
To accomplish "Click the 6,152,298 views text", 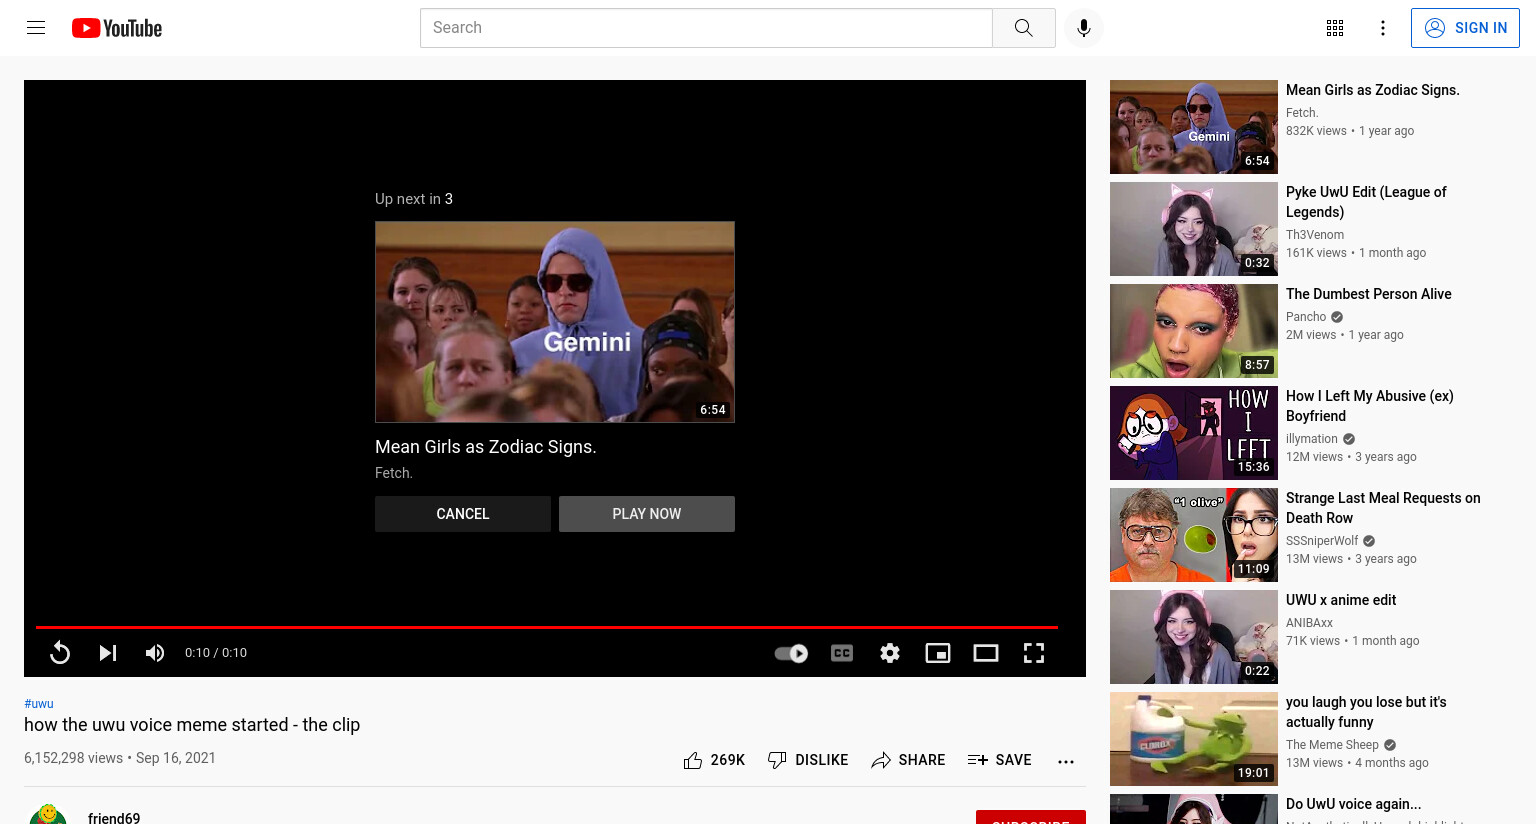I will pyautogui.click(x=73, y=758).
